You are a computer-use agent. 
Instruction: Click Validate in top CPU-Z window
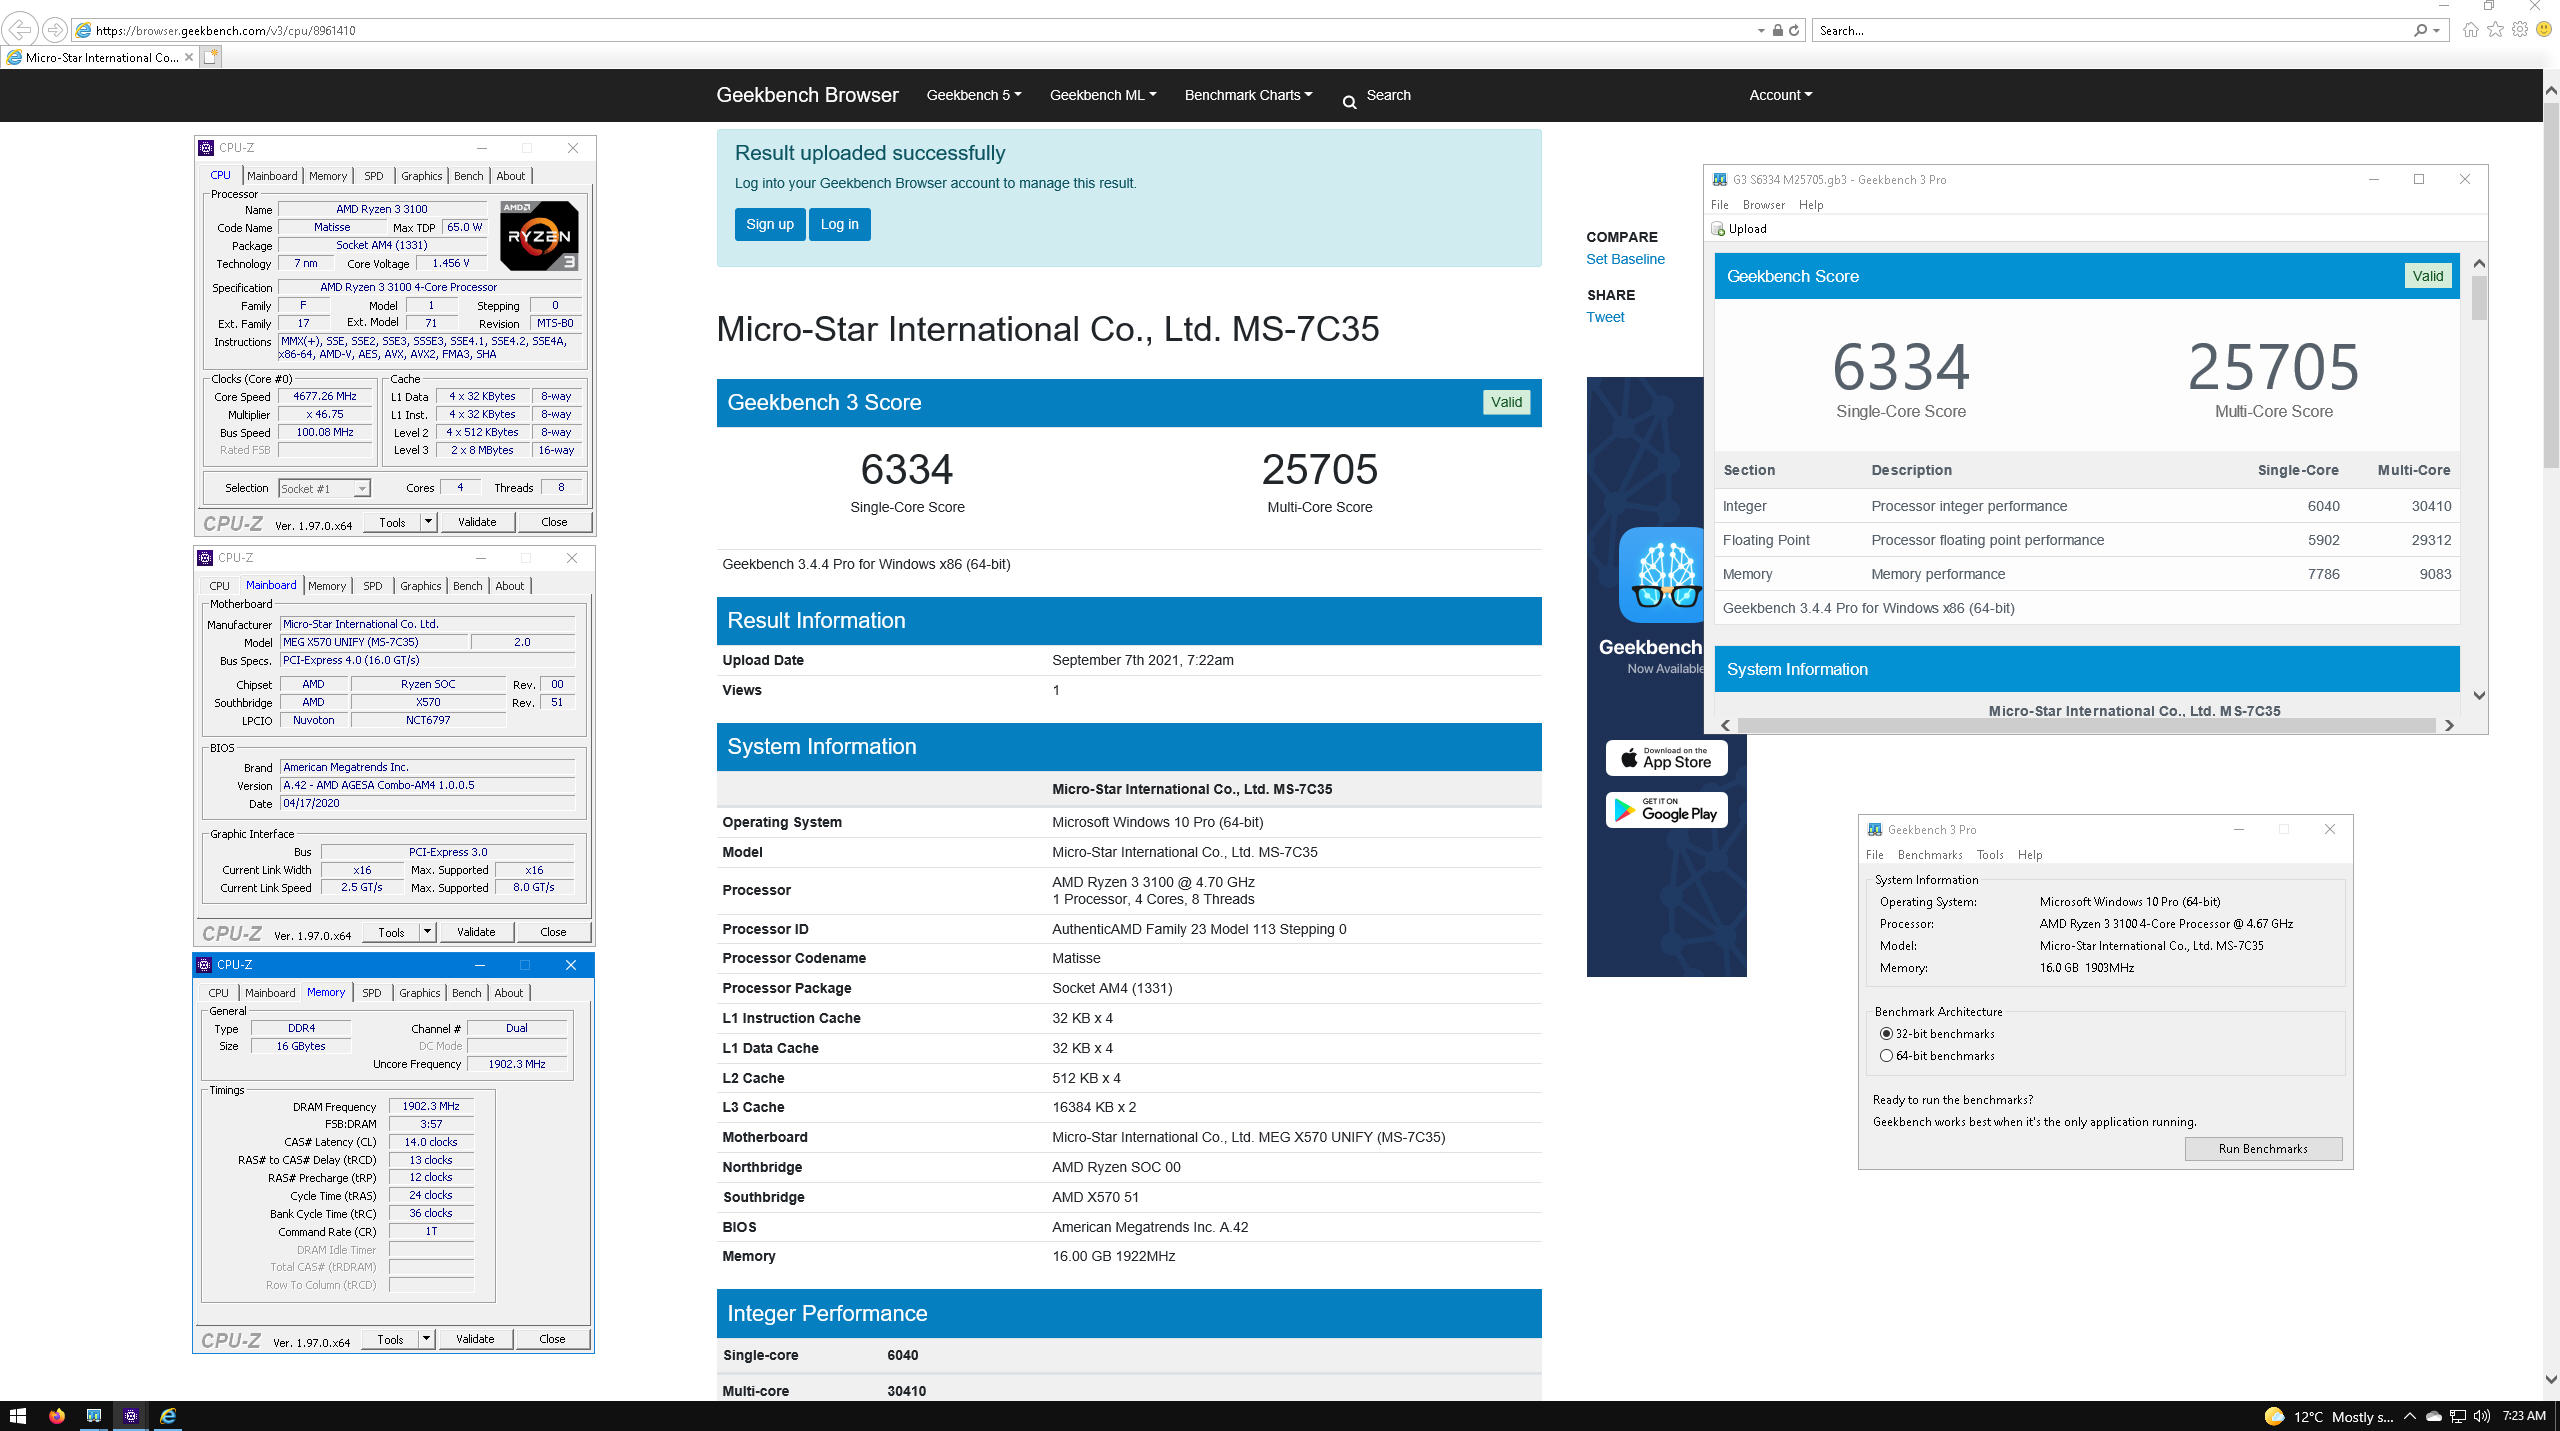477,522
